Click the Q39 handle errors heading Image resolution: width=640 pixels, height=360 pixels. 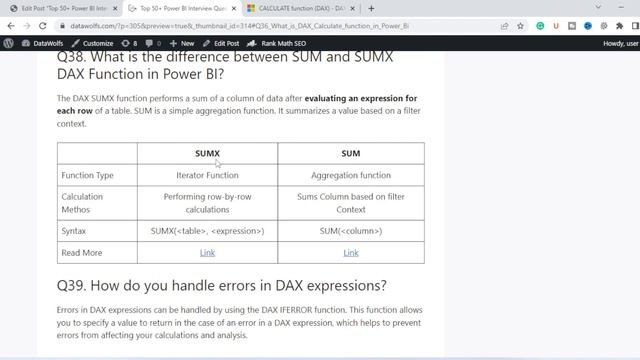click(x=222, y=285)
